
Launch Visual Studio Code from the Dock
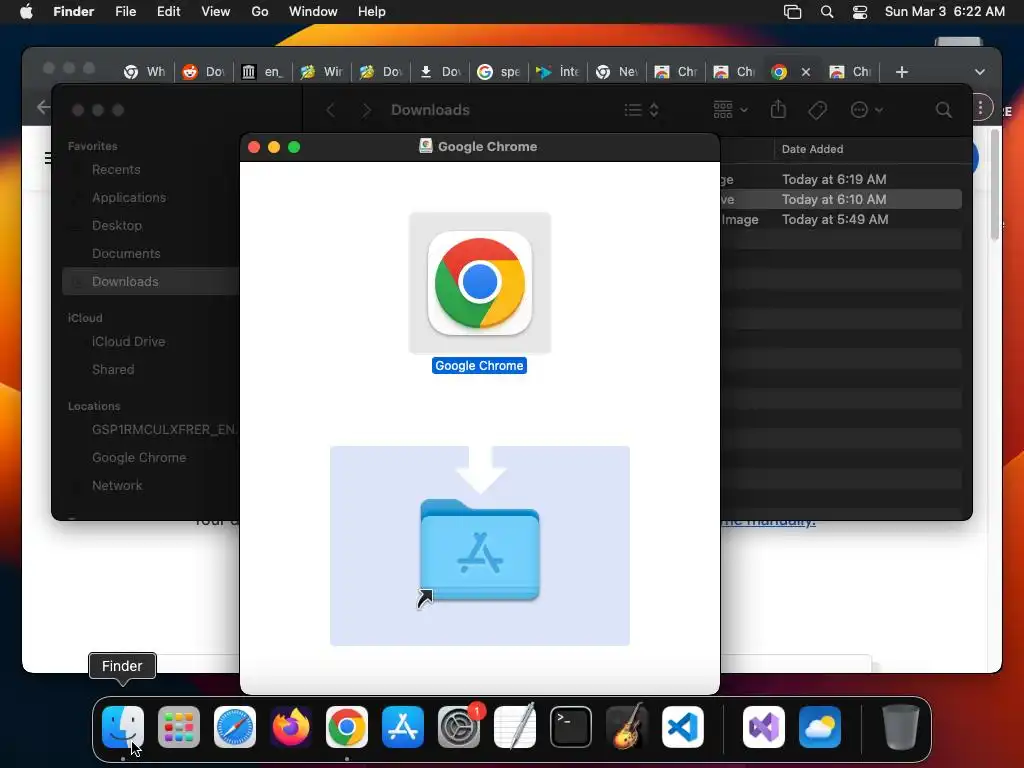682,727
